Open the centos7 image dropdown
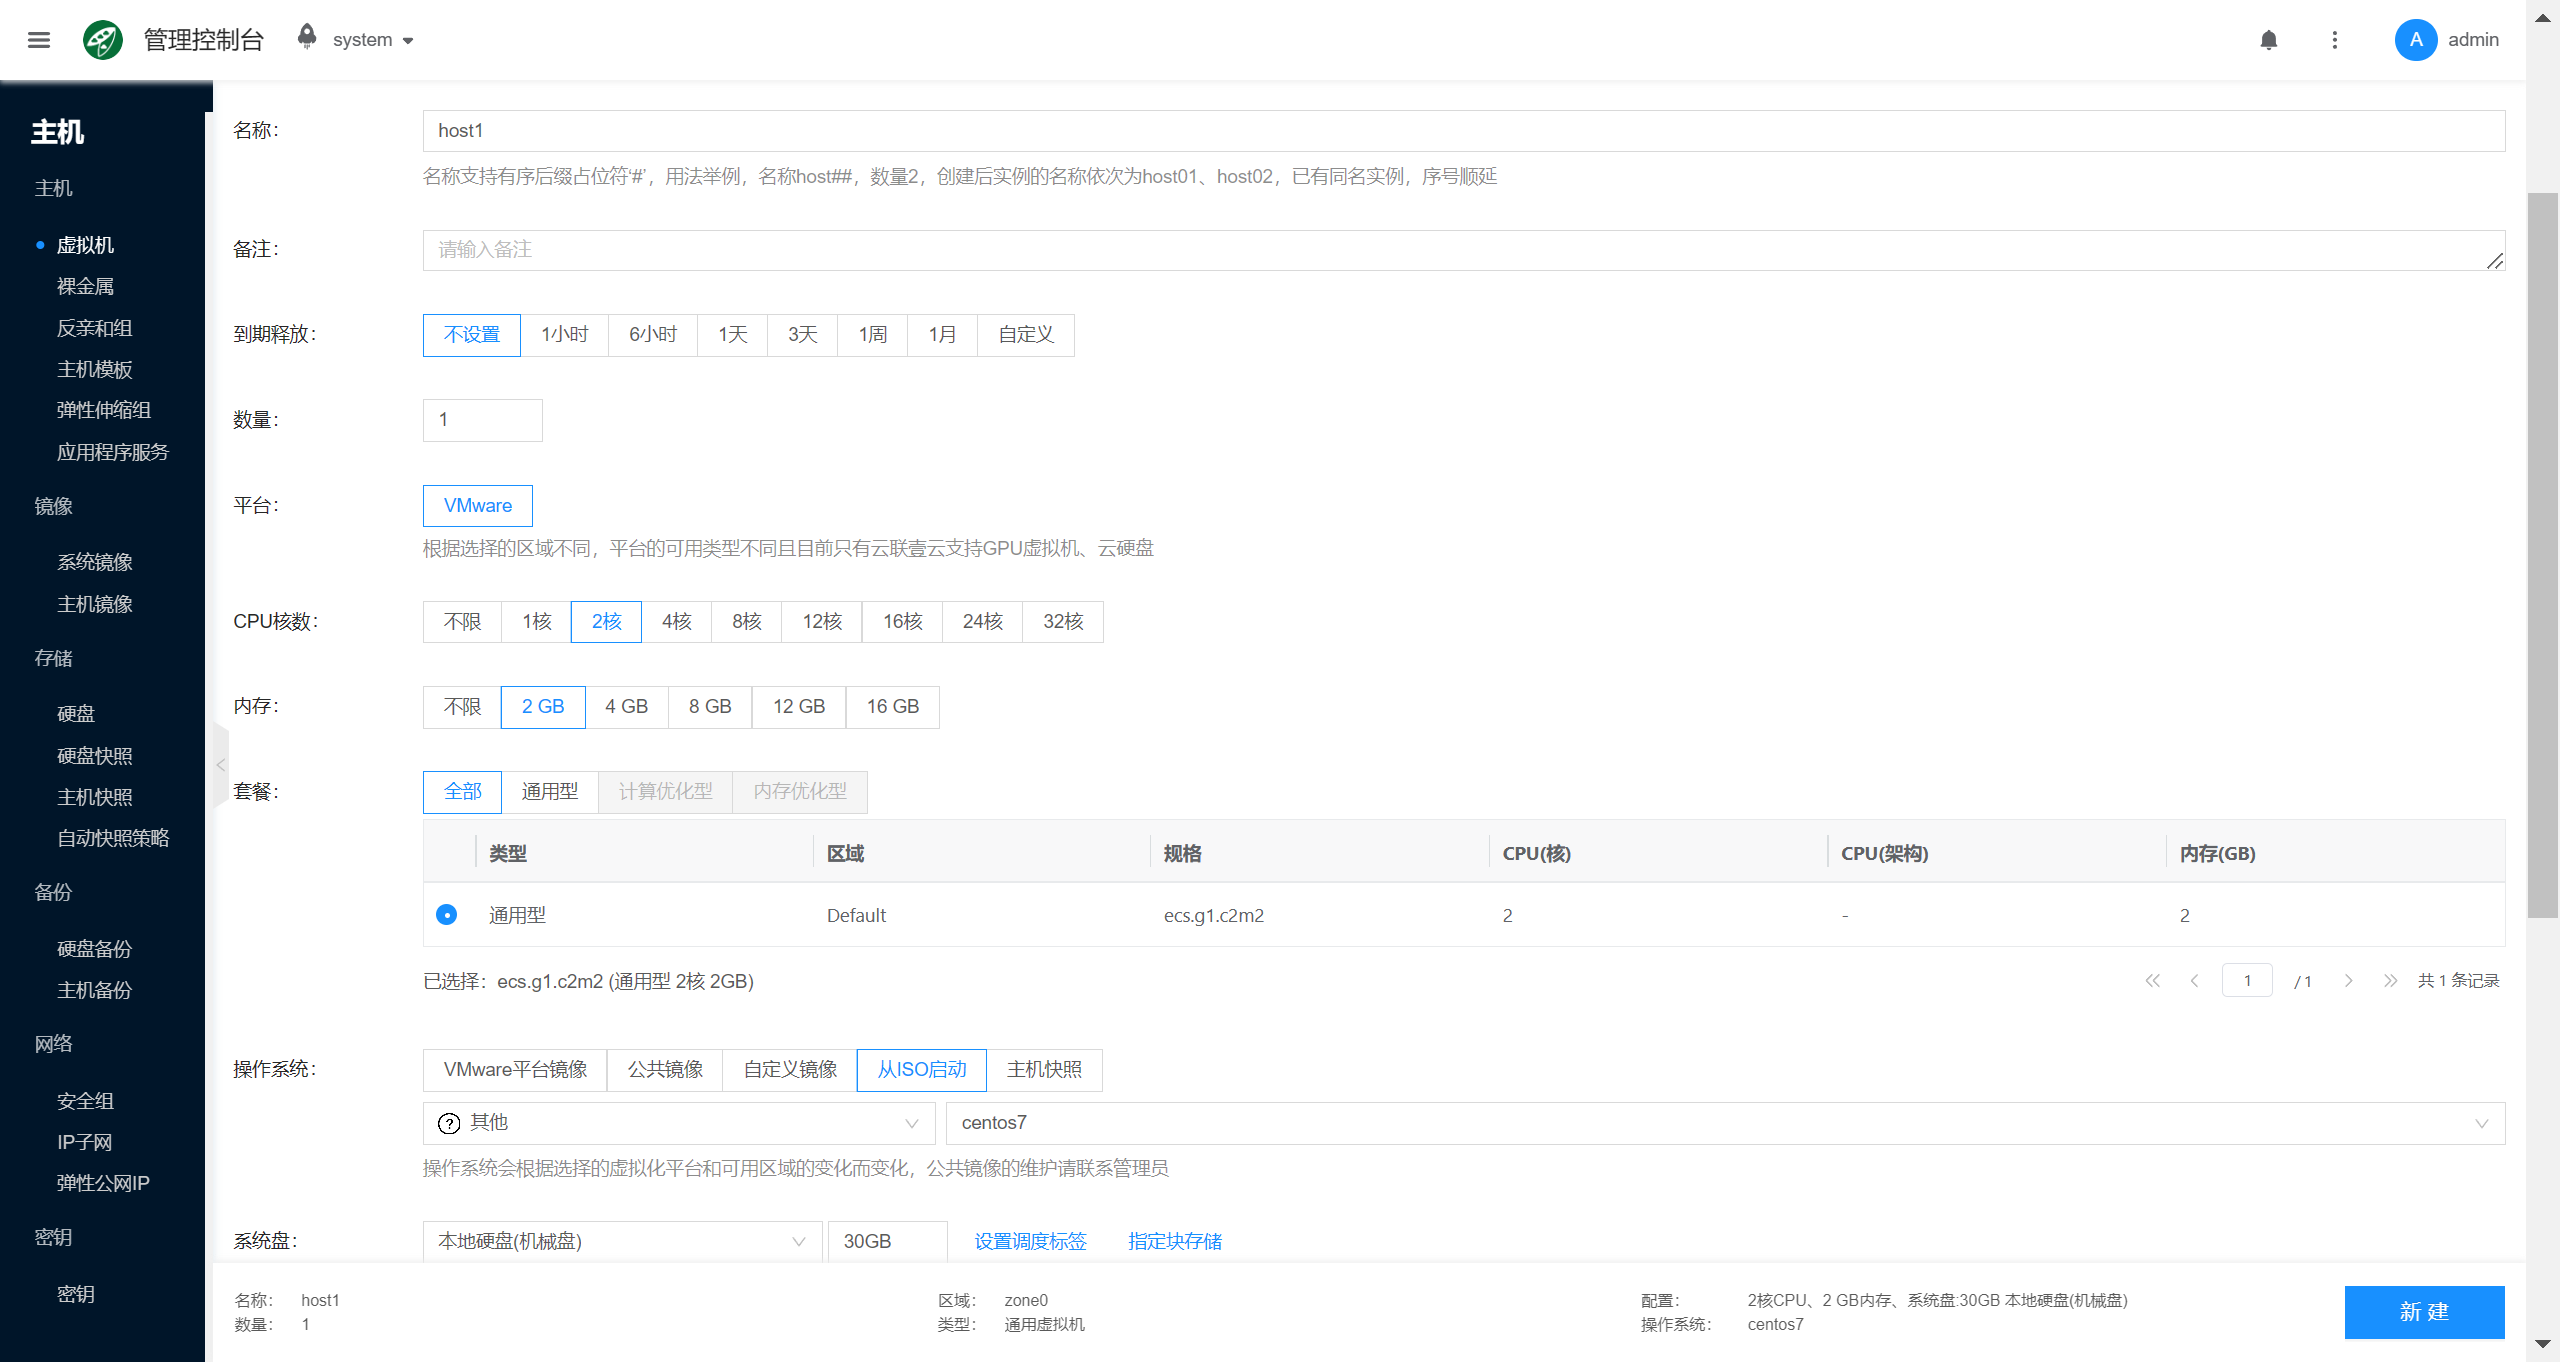This screenshot has width=2560, height=1362. pos(1725,1123)
